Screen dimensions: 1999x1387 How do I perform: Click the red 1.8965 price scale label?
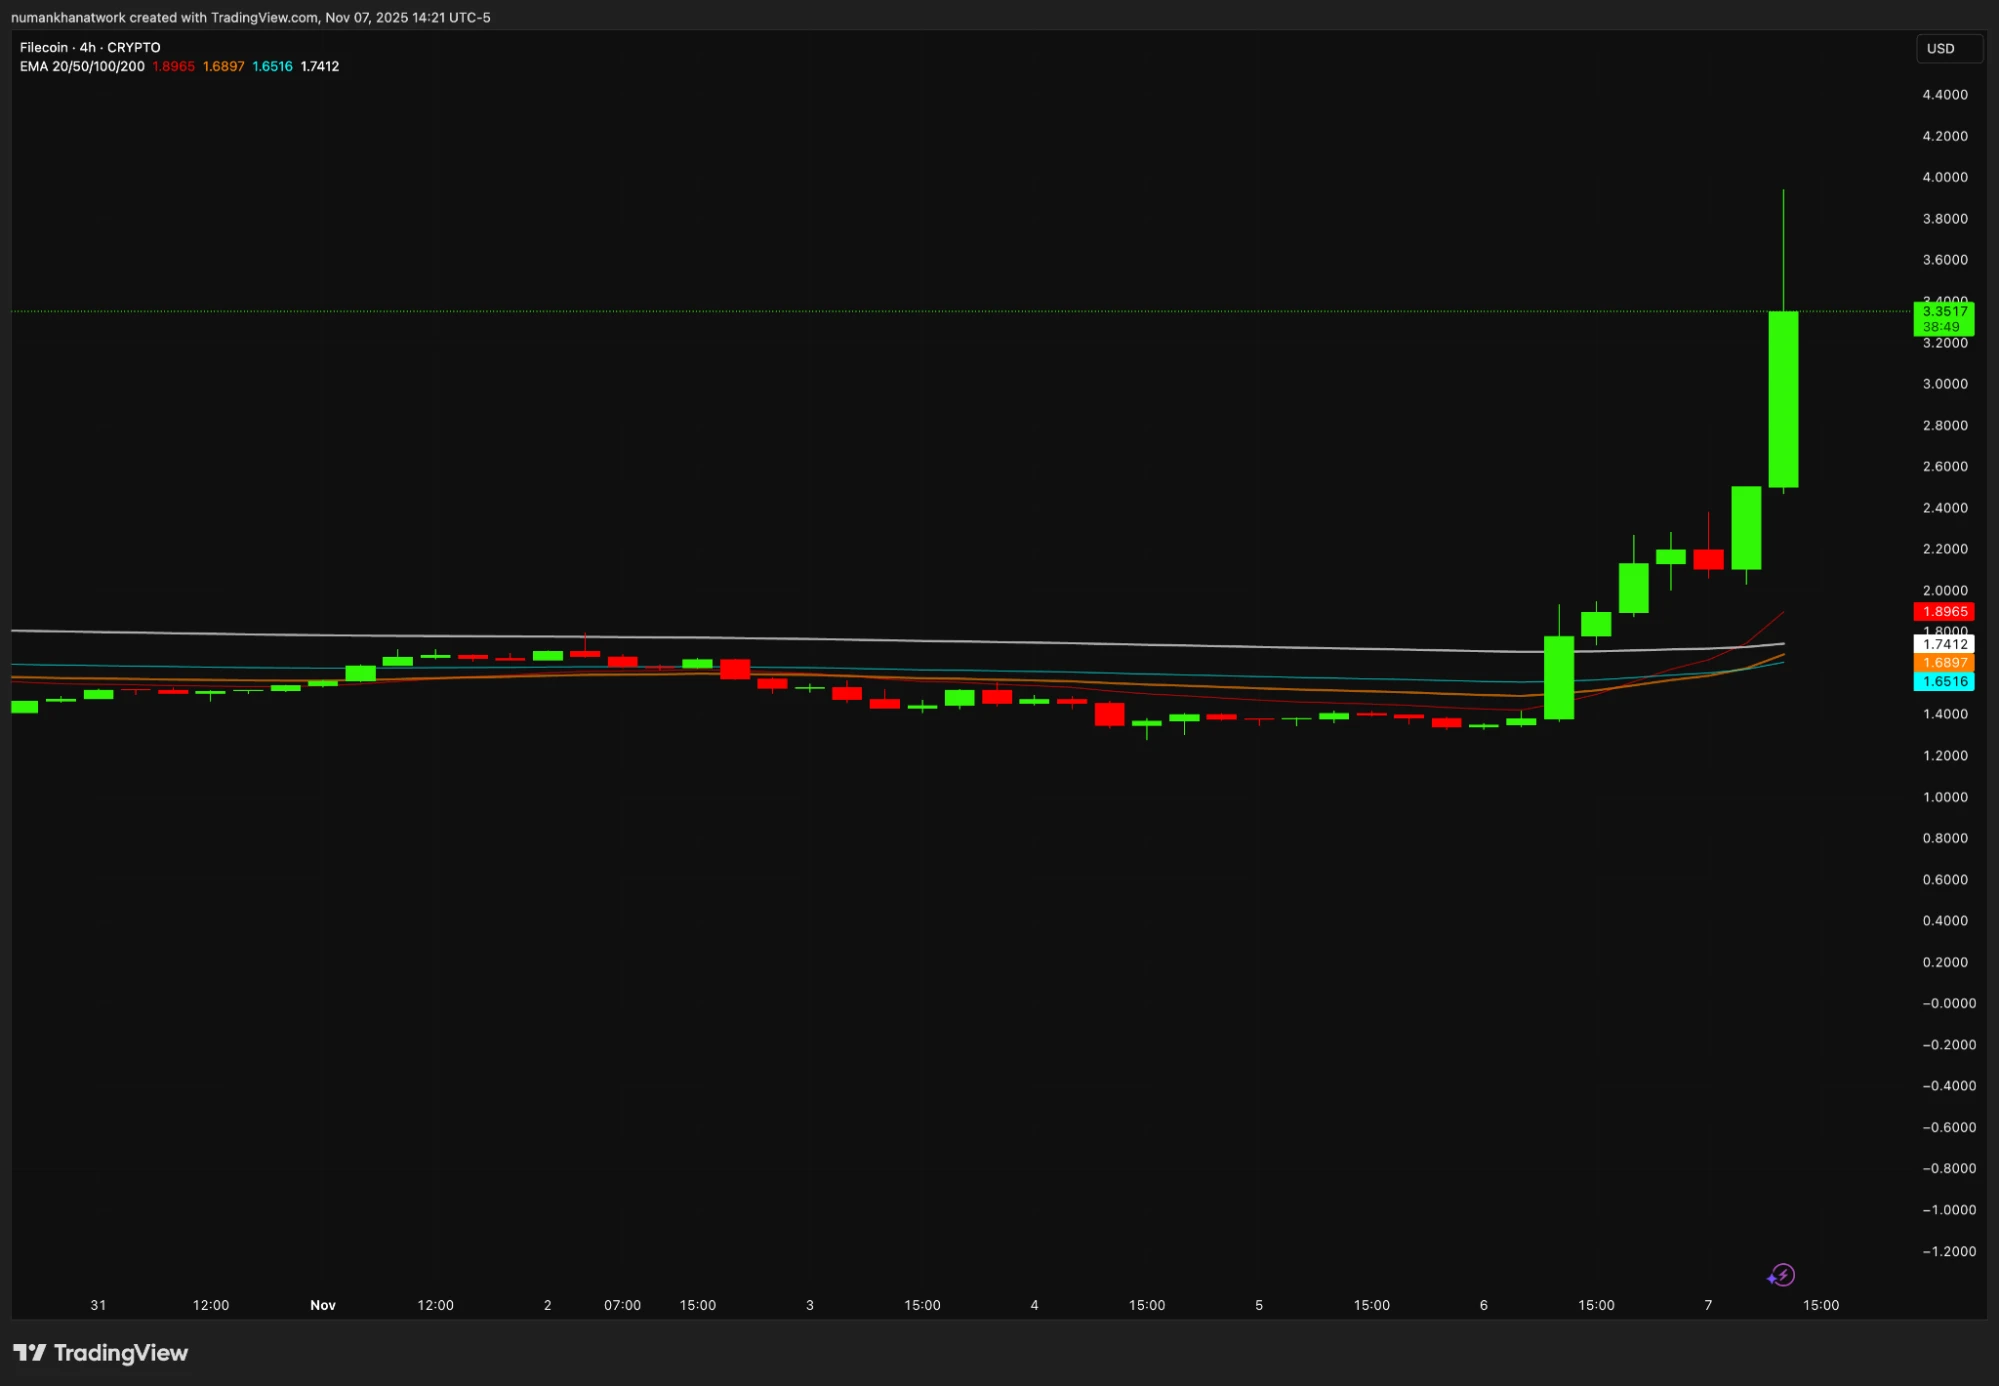(1943, 611)
